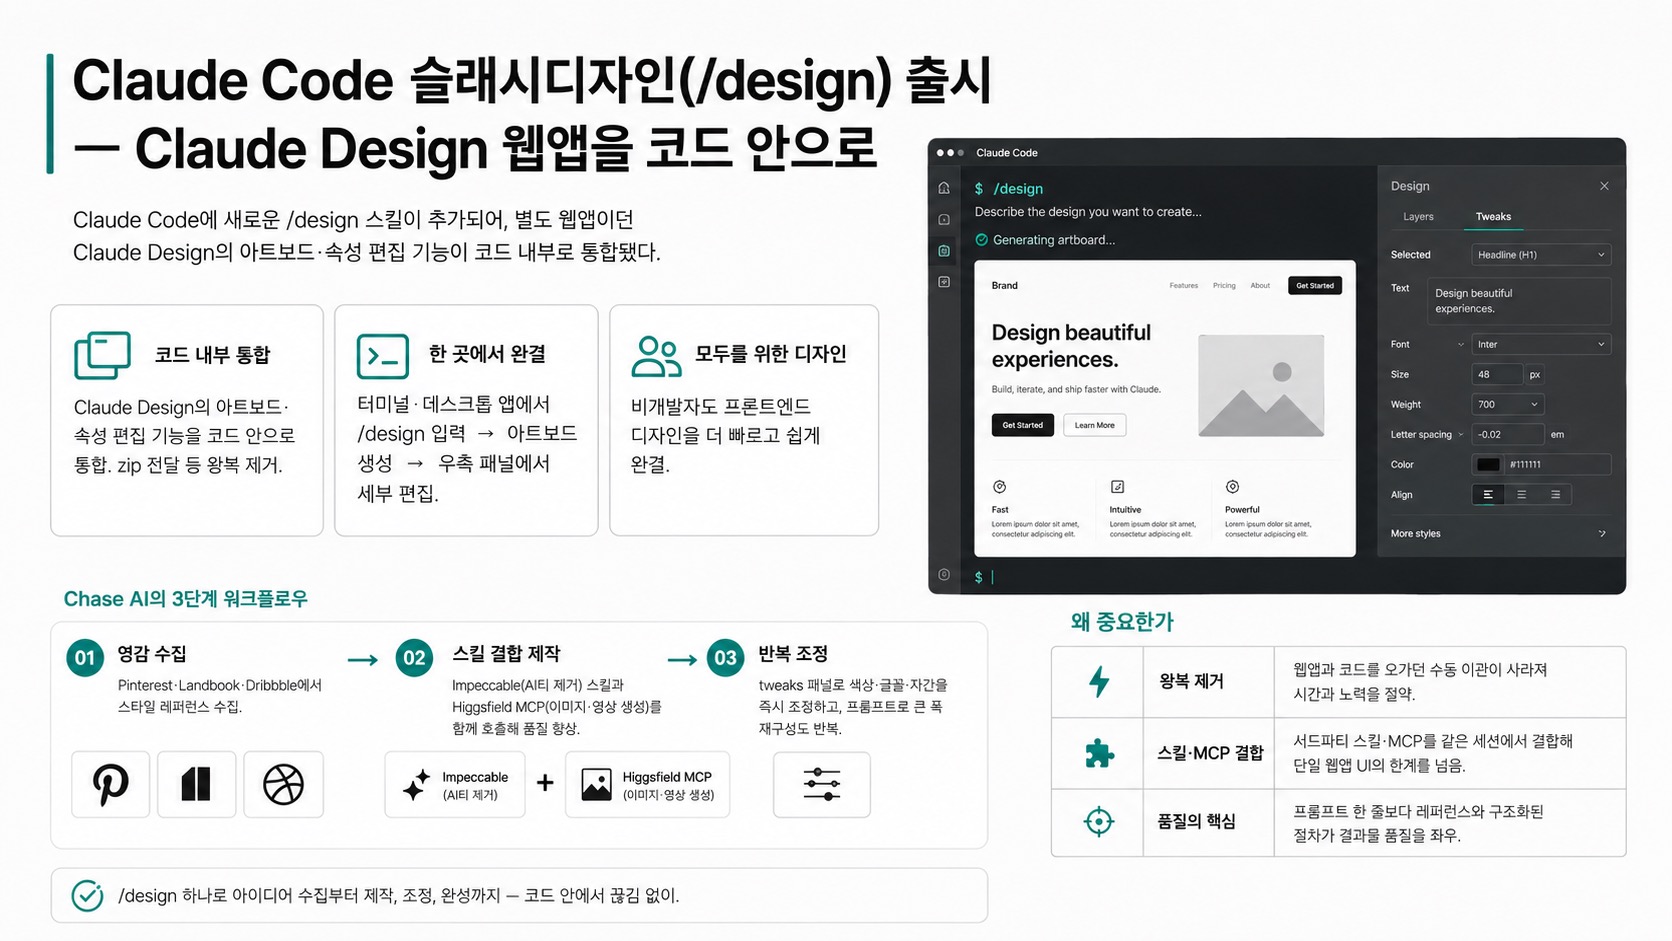Click the Get Started button in artboard navbar
1672x941 pixels.
click(x=1315, y=286)
